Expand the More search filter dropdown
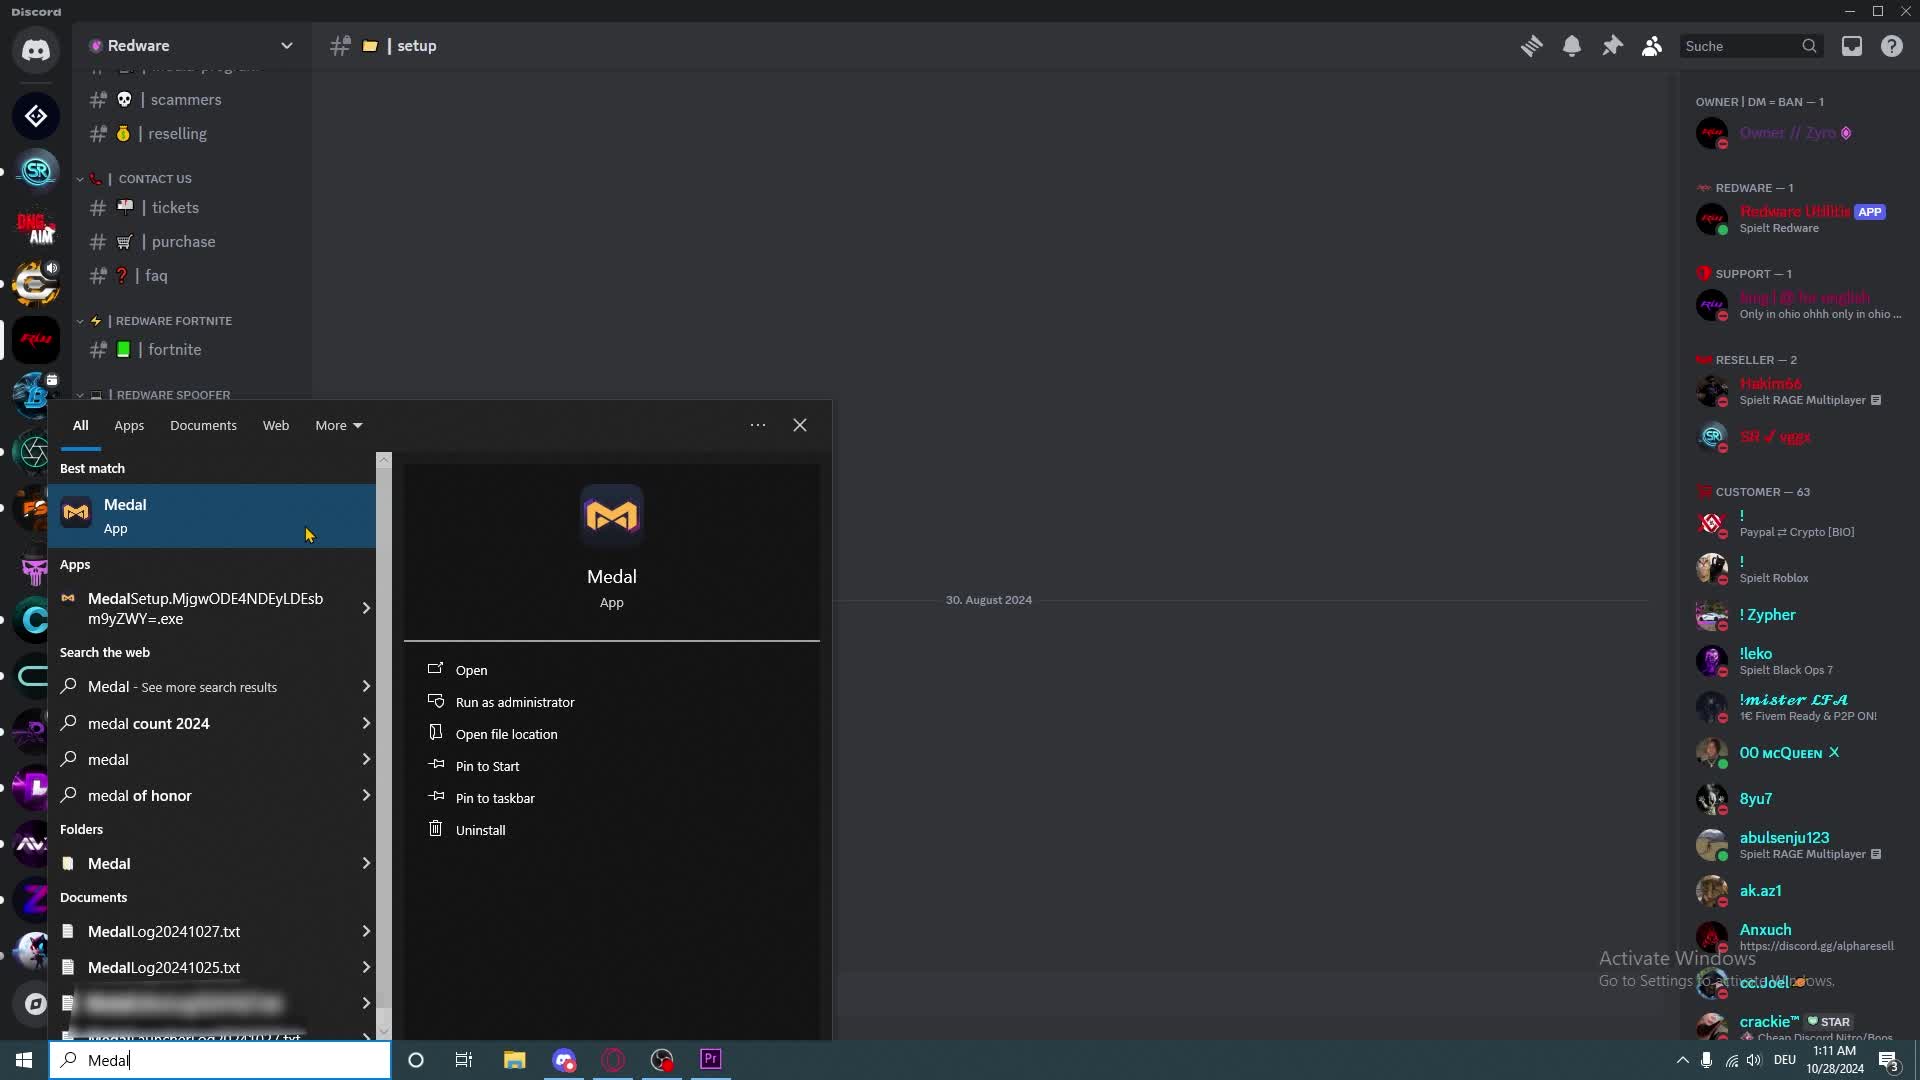1920x1080 pixels. (x=339, y=425)
